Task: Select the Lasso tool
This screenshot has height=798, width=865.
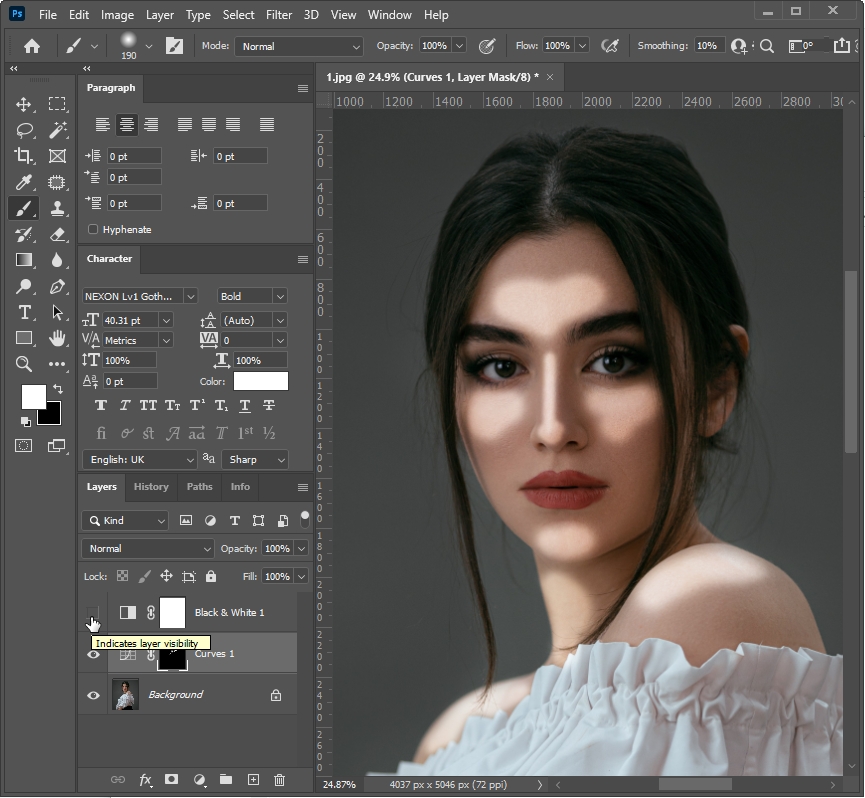Action: click(x=23, y=130)
